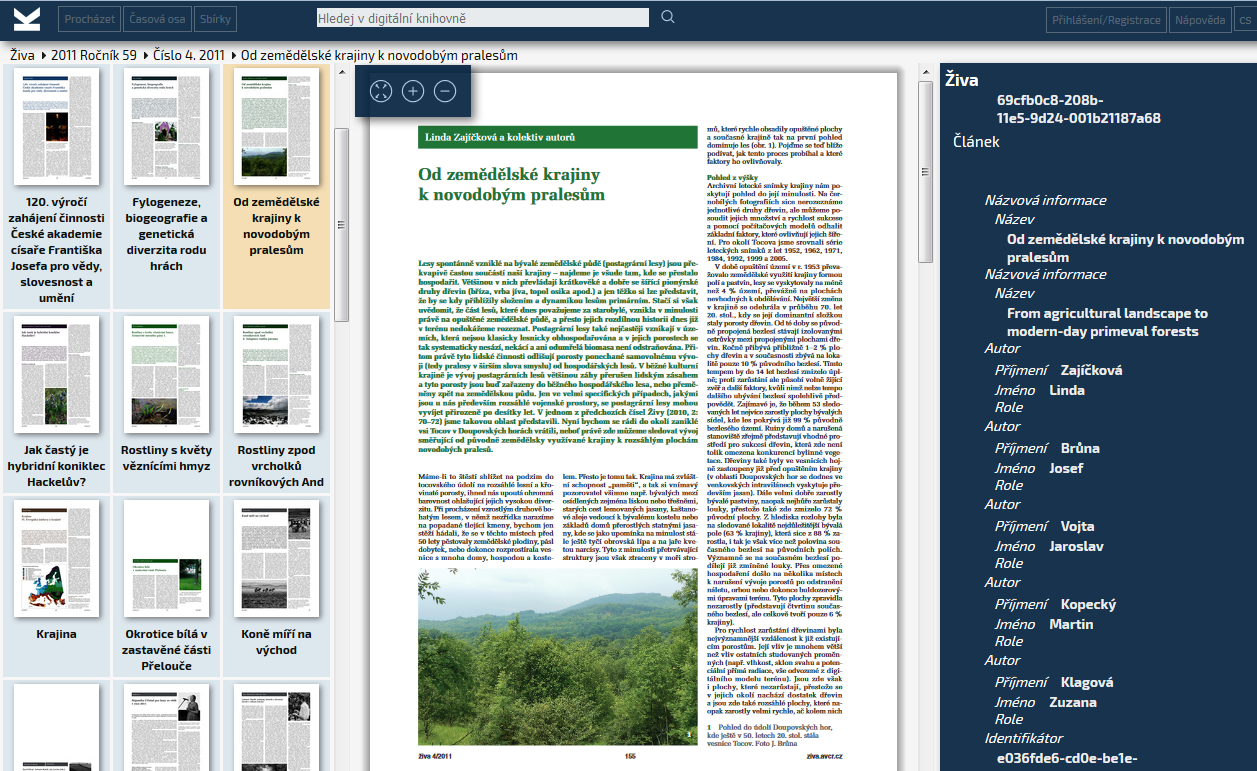Viewport: 1257px width, 771px height.
Task: Go to the 'Číslo 4. 2011' breadcrumb
Action: point(189,55)
